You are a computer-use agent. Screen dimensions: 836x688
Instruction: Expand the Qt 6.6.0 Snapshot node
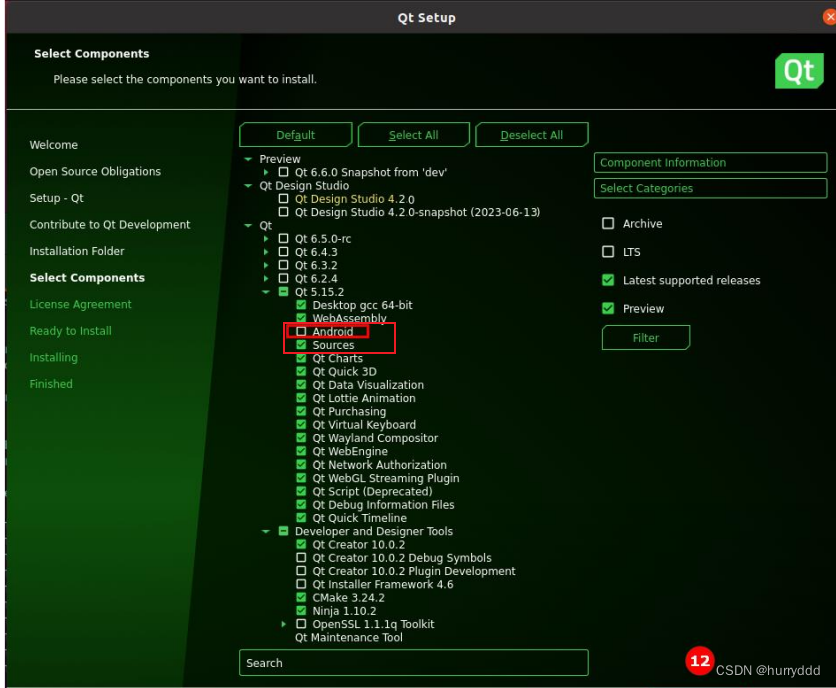click(x=266, y=172)
